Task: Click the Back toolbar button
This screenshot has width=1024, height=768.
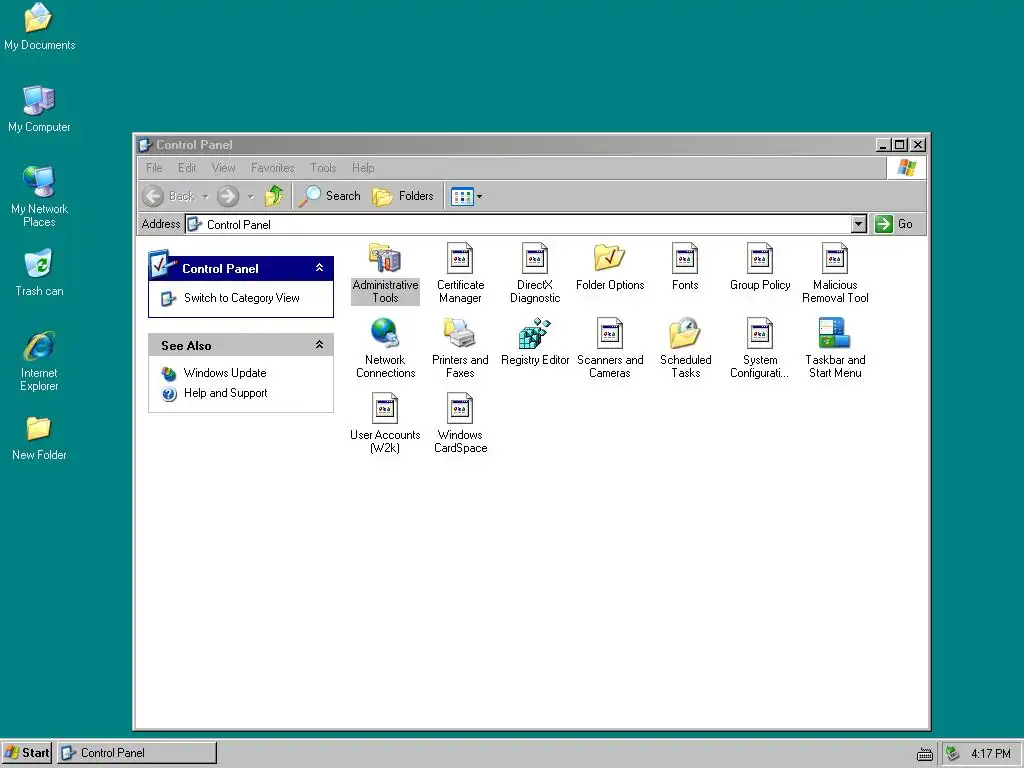Action: coord(168,196)
